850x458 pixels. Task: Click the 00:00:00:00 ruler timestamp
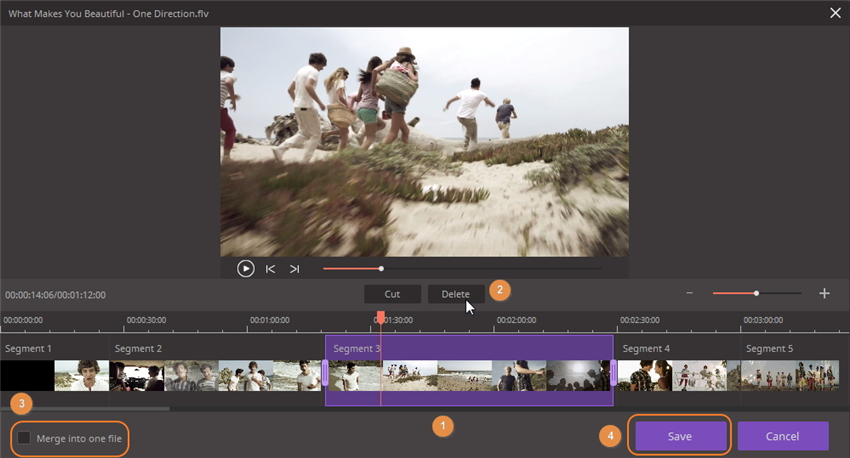[x=23, y=320]
